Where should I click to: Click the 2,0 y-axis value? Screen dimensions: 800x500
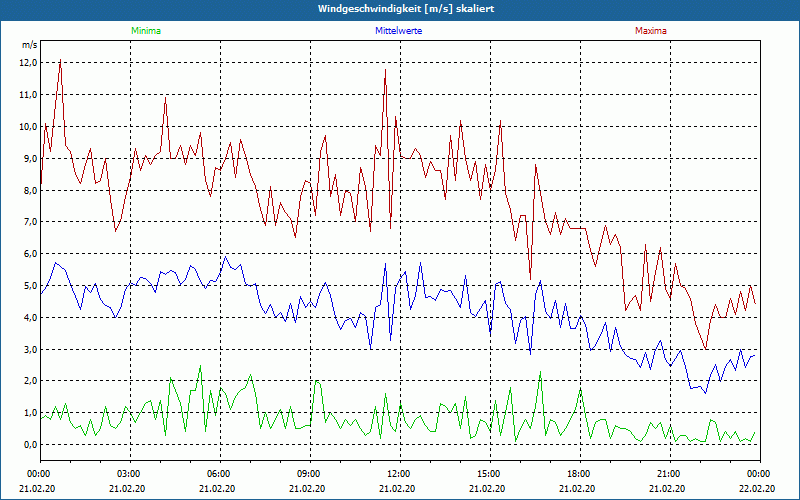[x=31, y=381]
